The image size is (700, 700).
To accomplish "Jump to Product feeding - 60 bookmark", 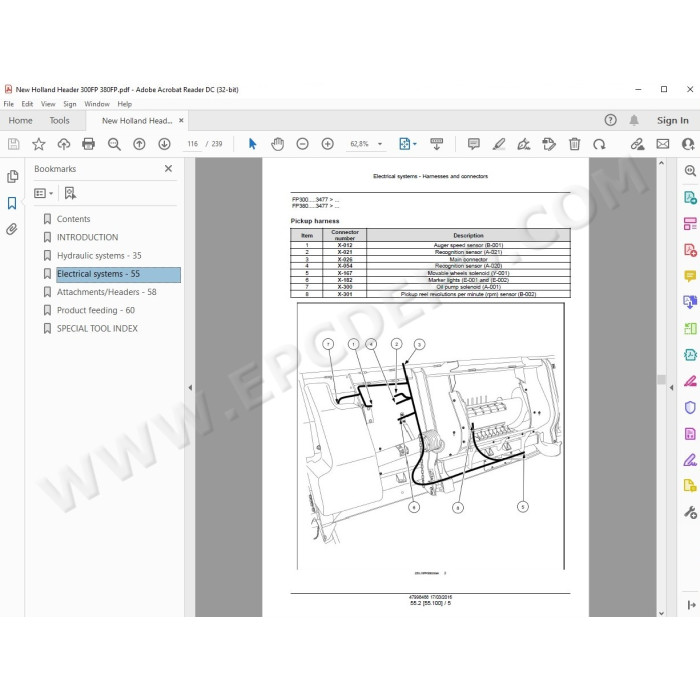I will pyautogui.click(x=96, y=310).
